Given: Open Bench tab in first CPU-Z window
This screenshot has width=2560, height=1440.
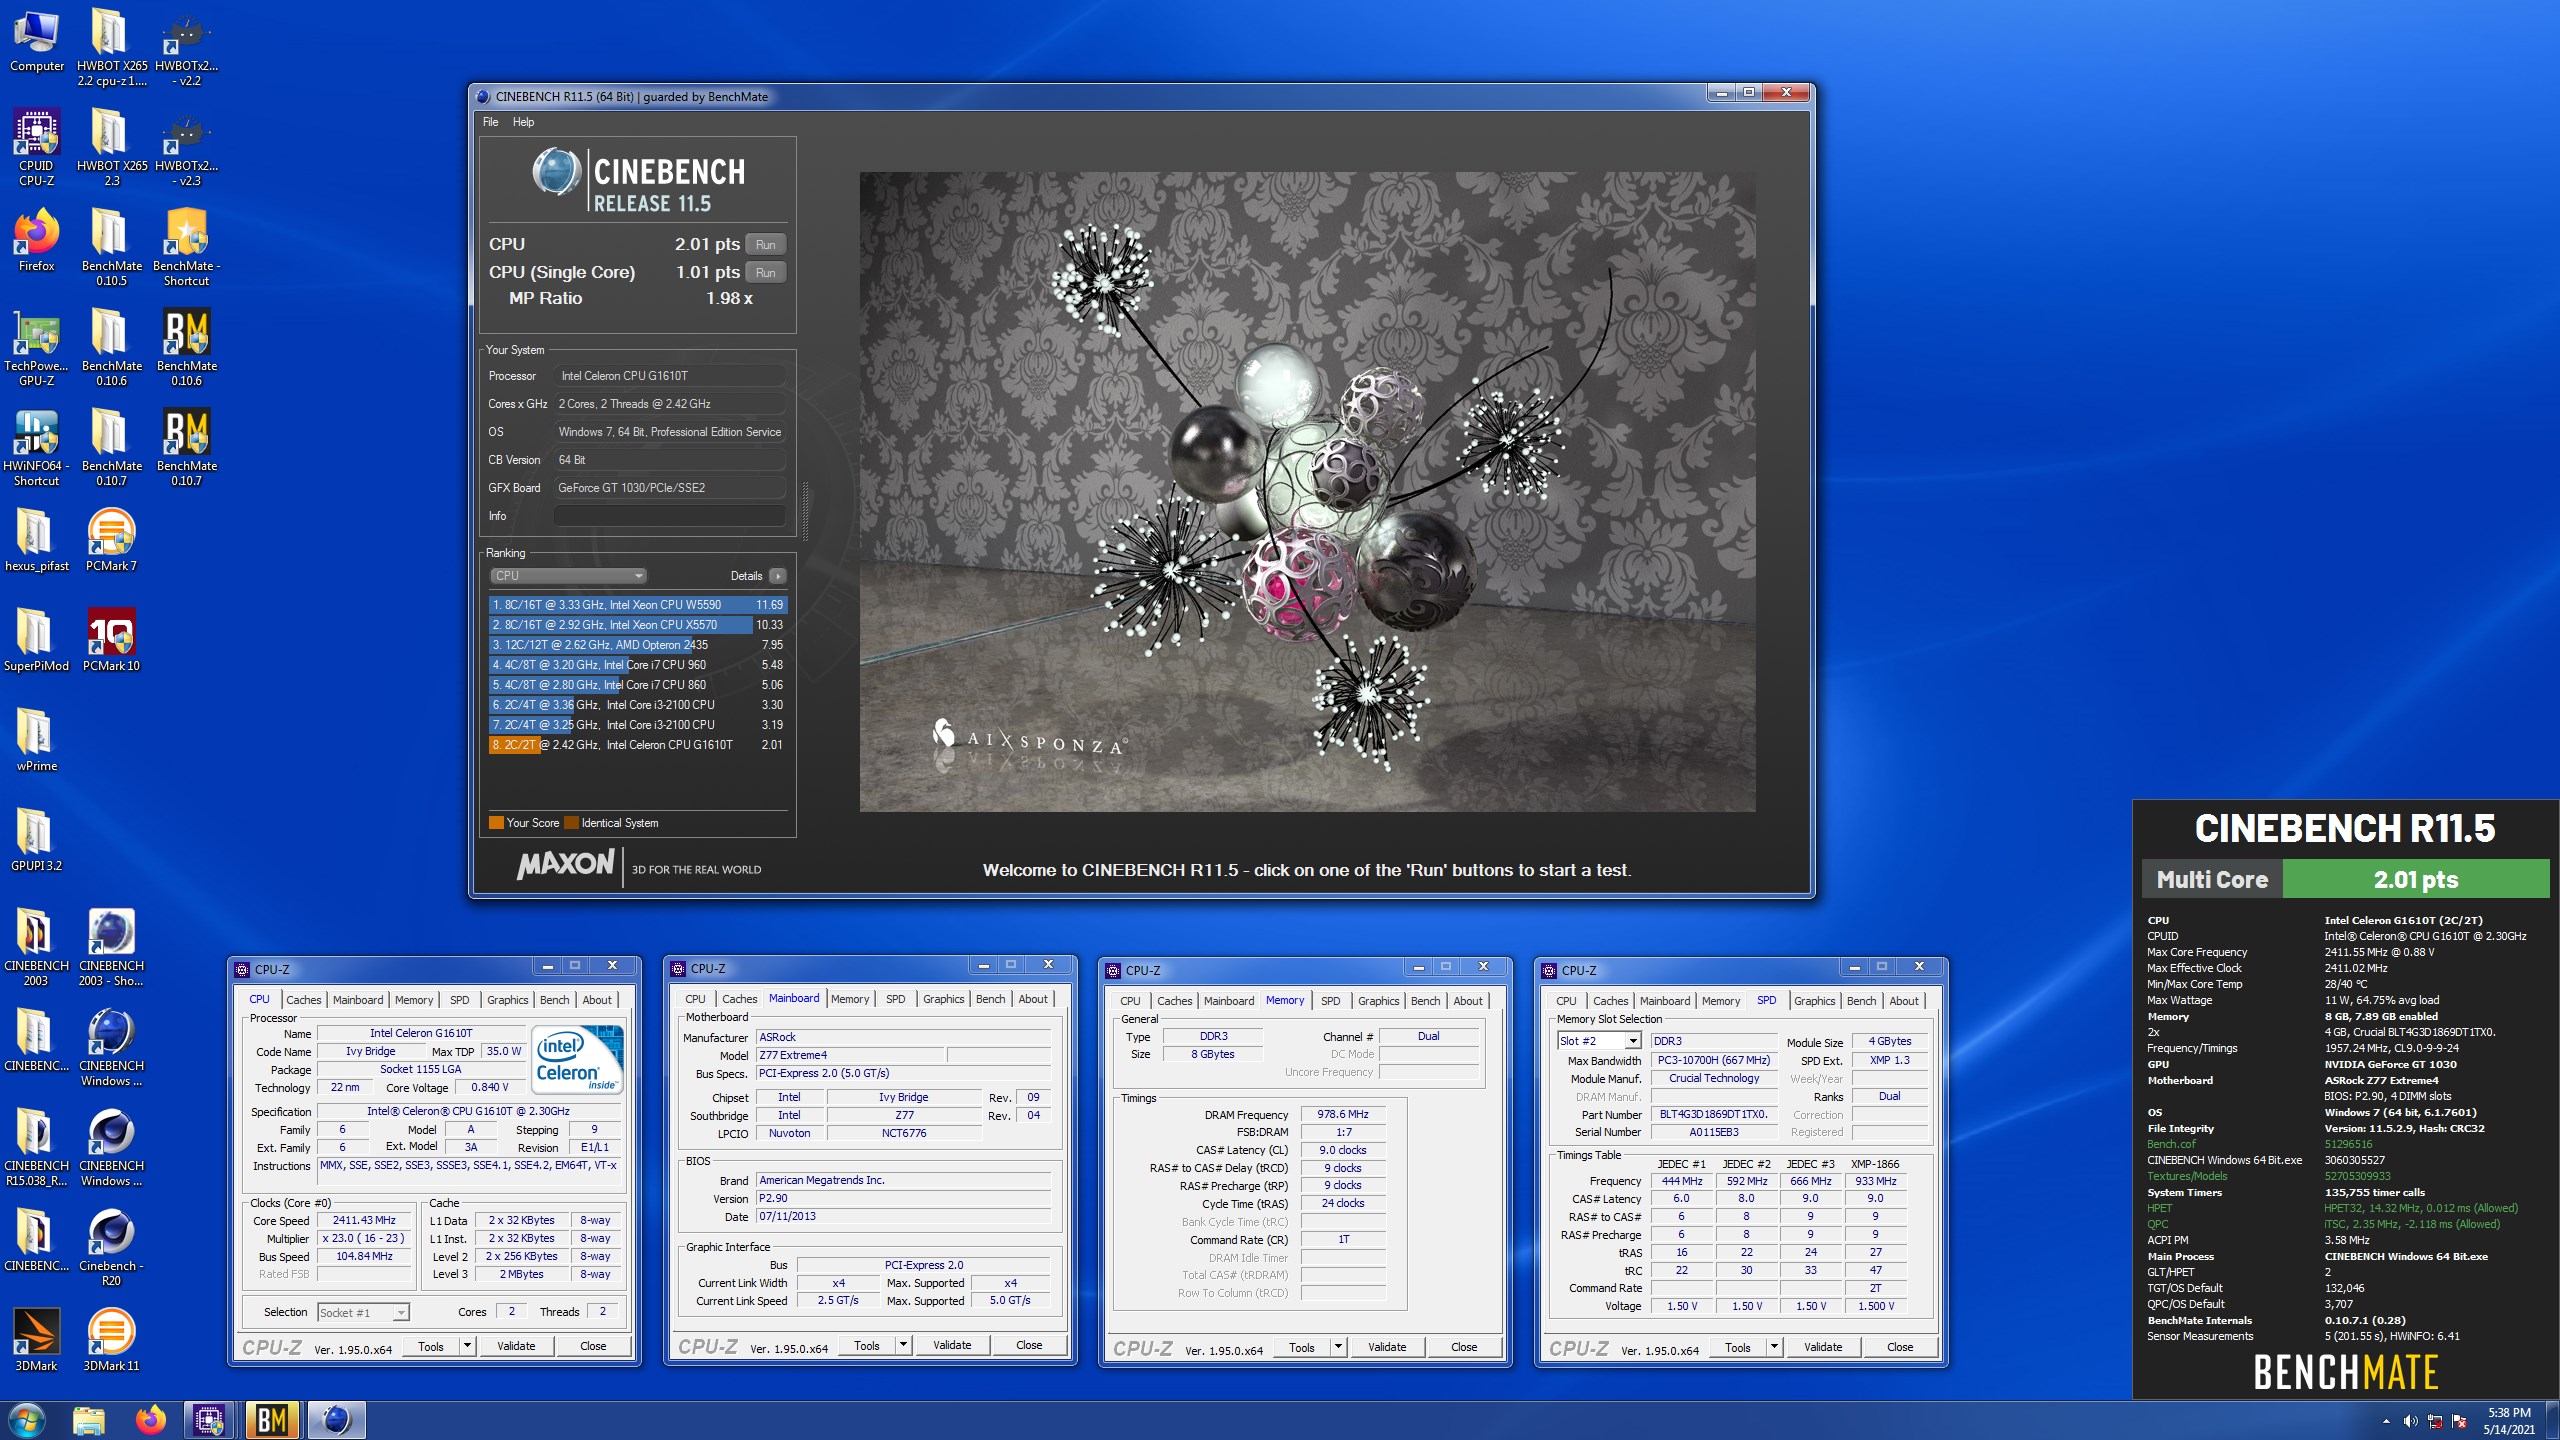Looking at the screenshot, I should tap(554, 1000).
